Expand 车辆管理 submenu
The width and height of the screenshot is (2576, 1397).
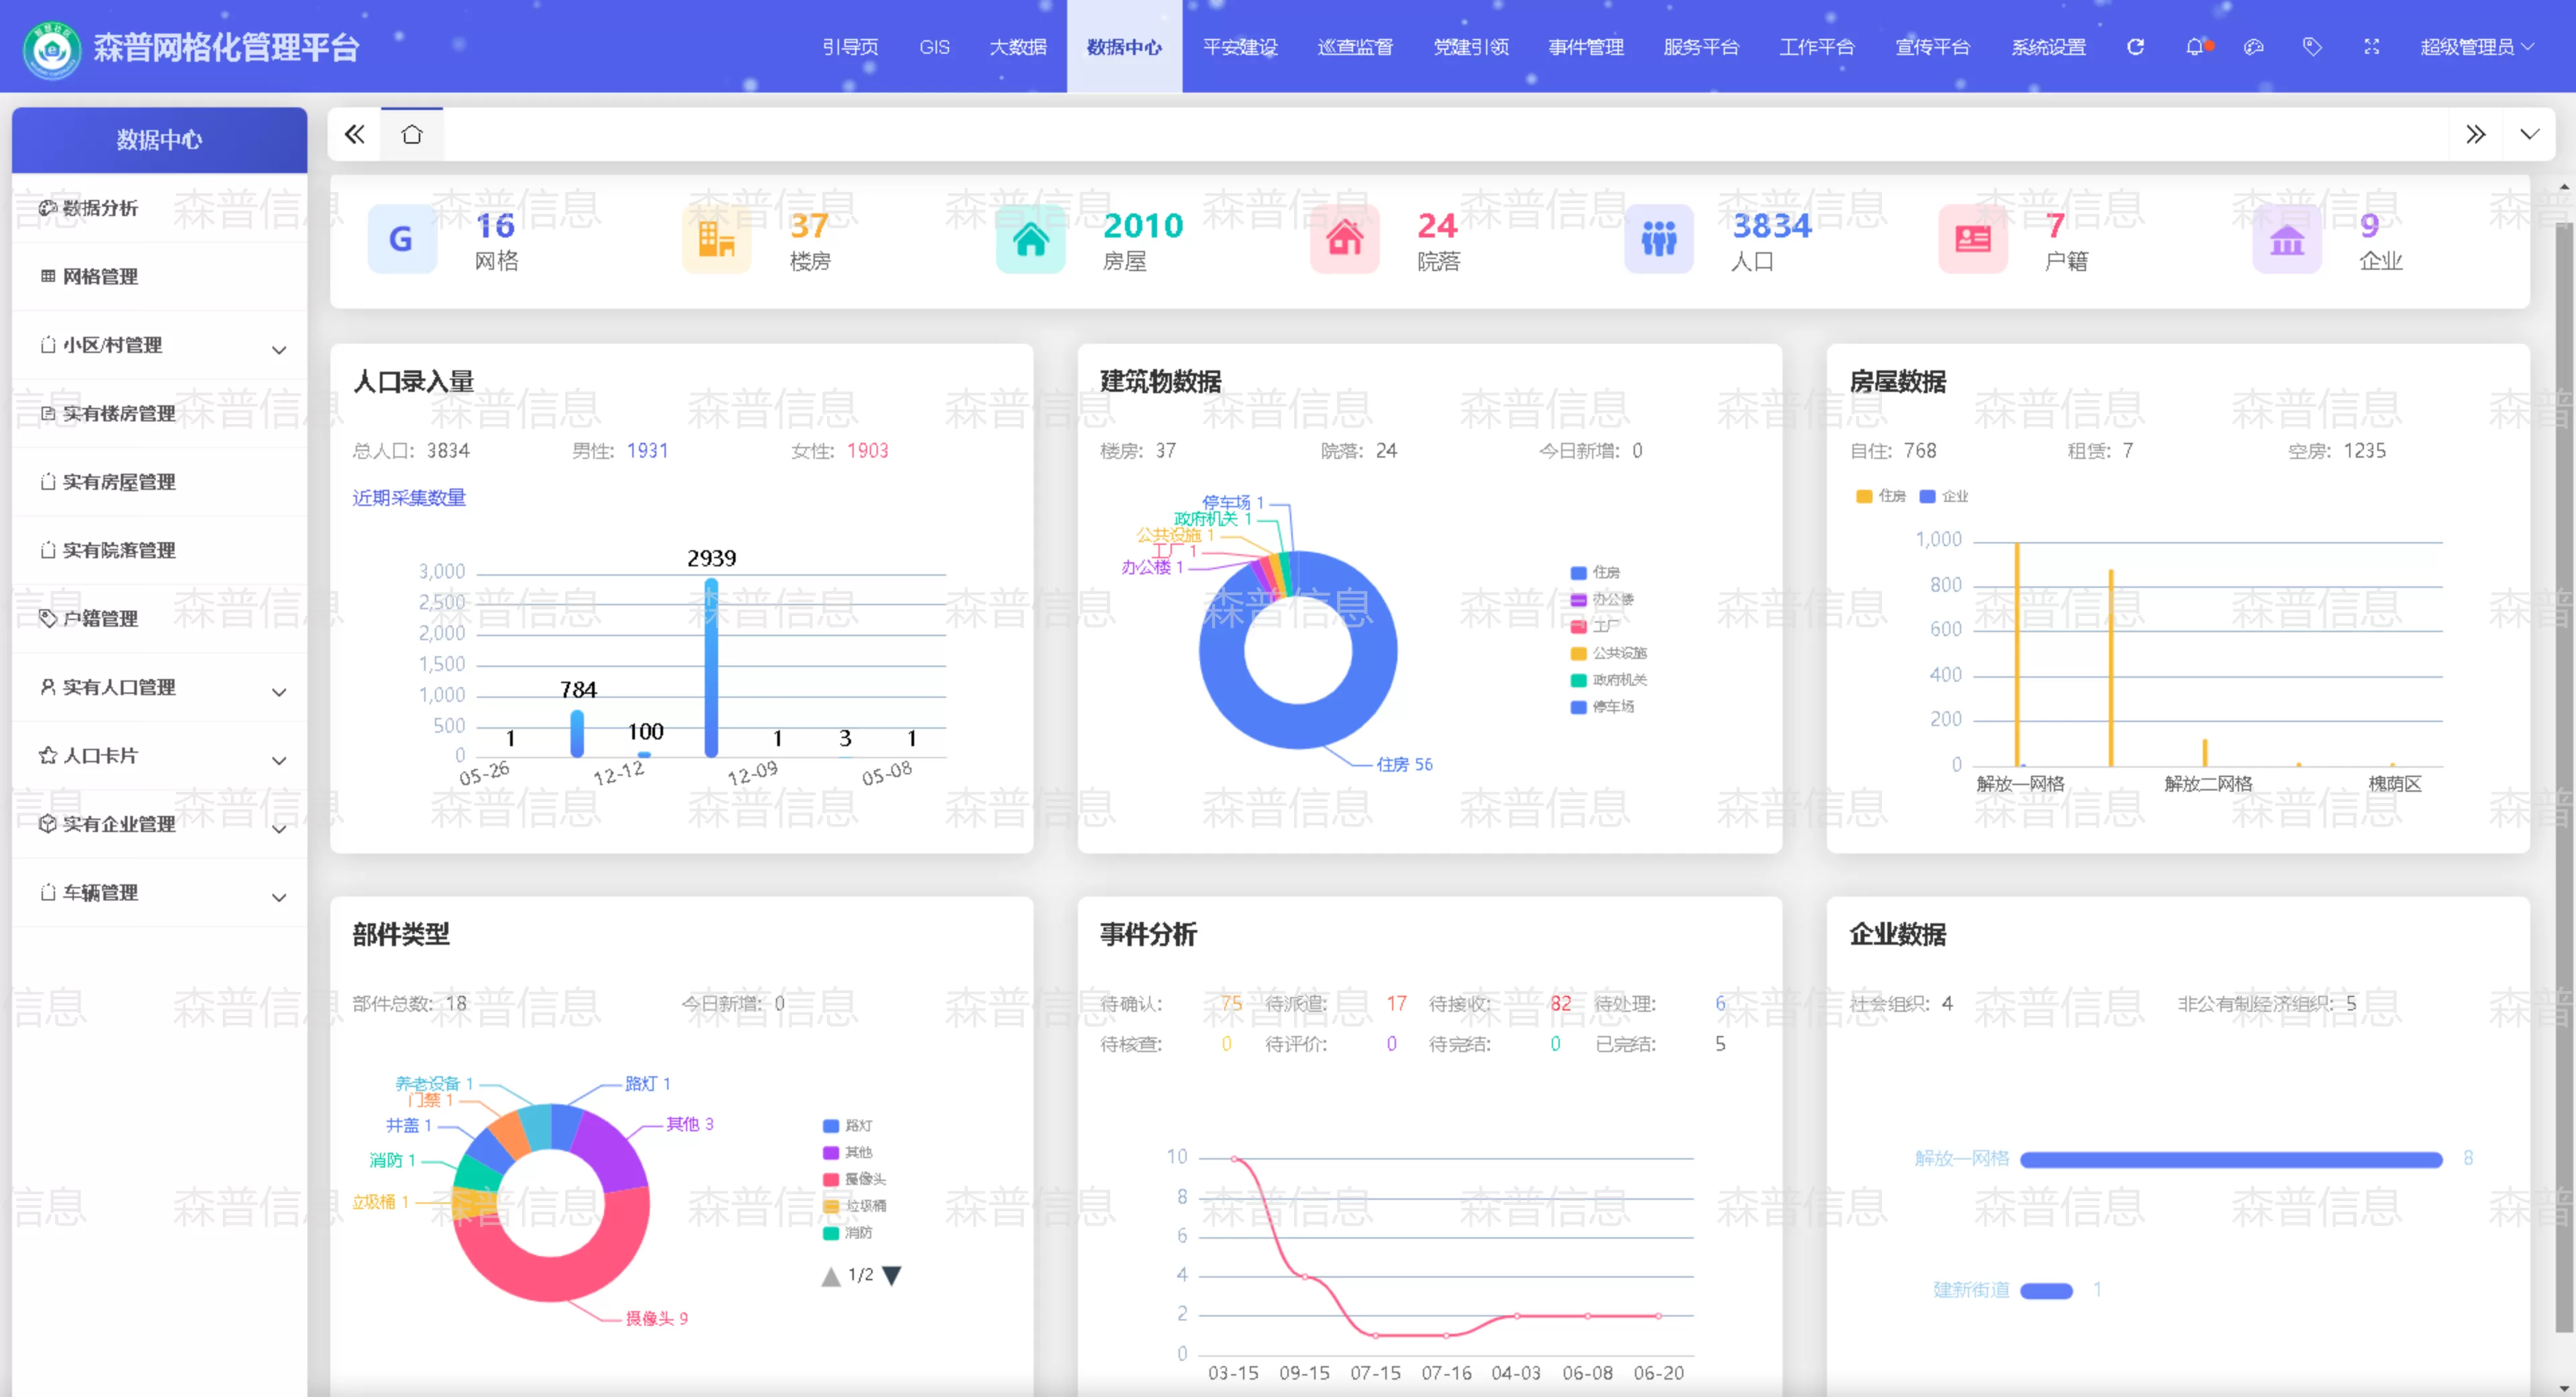tap(279, 898)
